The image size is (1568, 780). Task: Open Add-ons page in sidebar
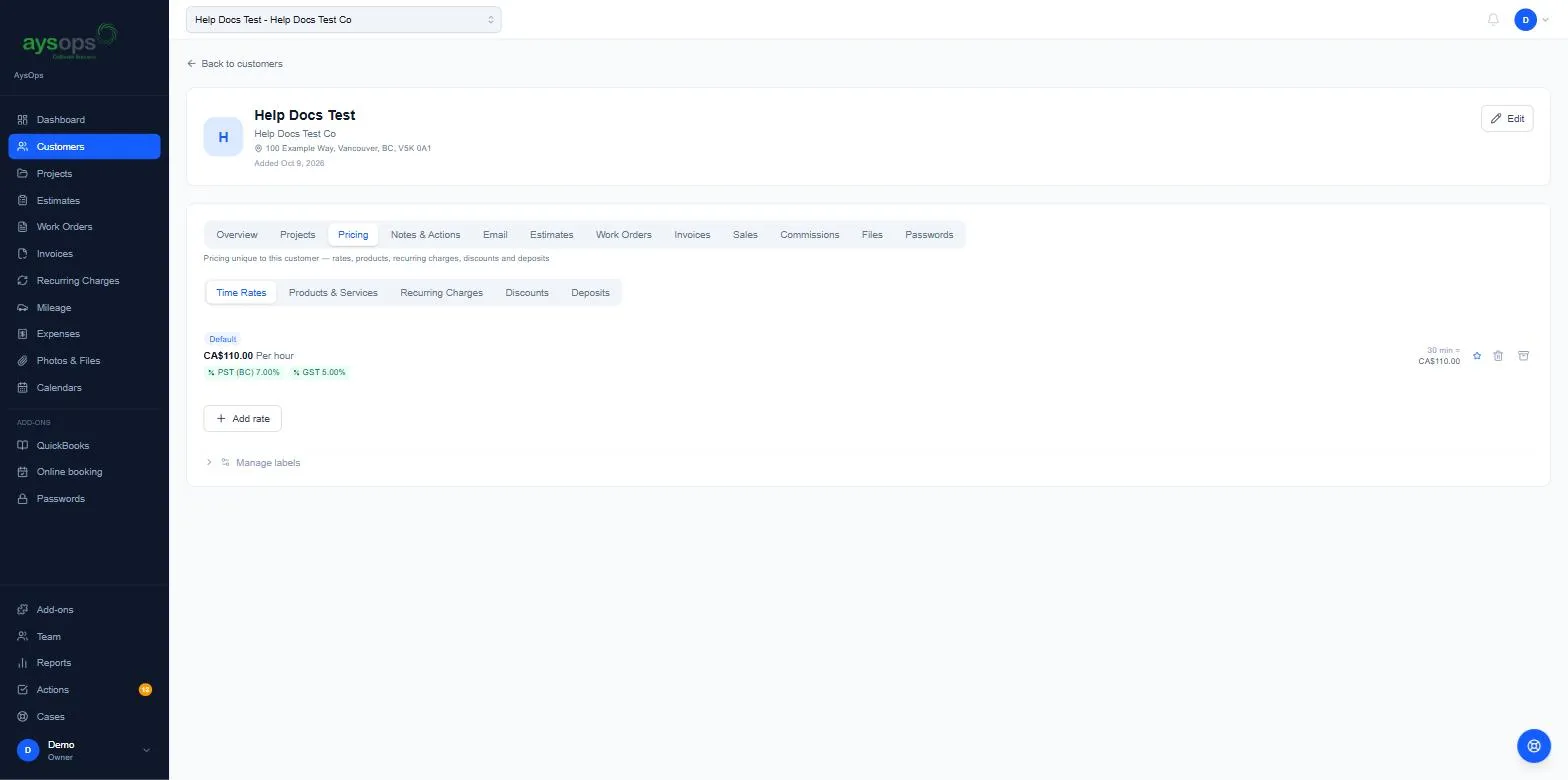(84, 610)
